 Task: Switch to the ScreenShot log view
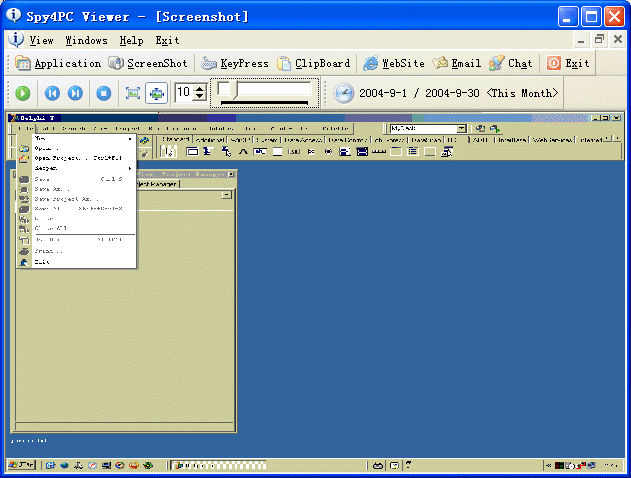(148, 63)
